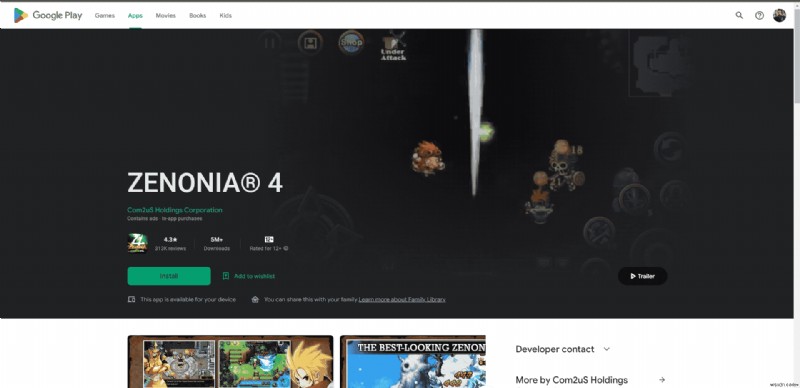This screenshot has width=800, height=388.
Task: Click Add to wishlist
Action: (248, 276)
